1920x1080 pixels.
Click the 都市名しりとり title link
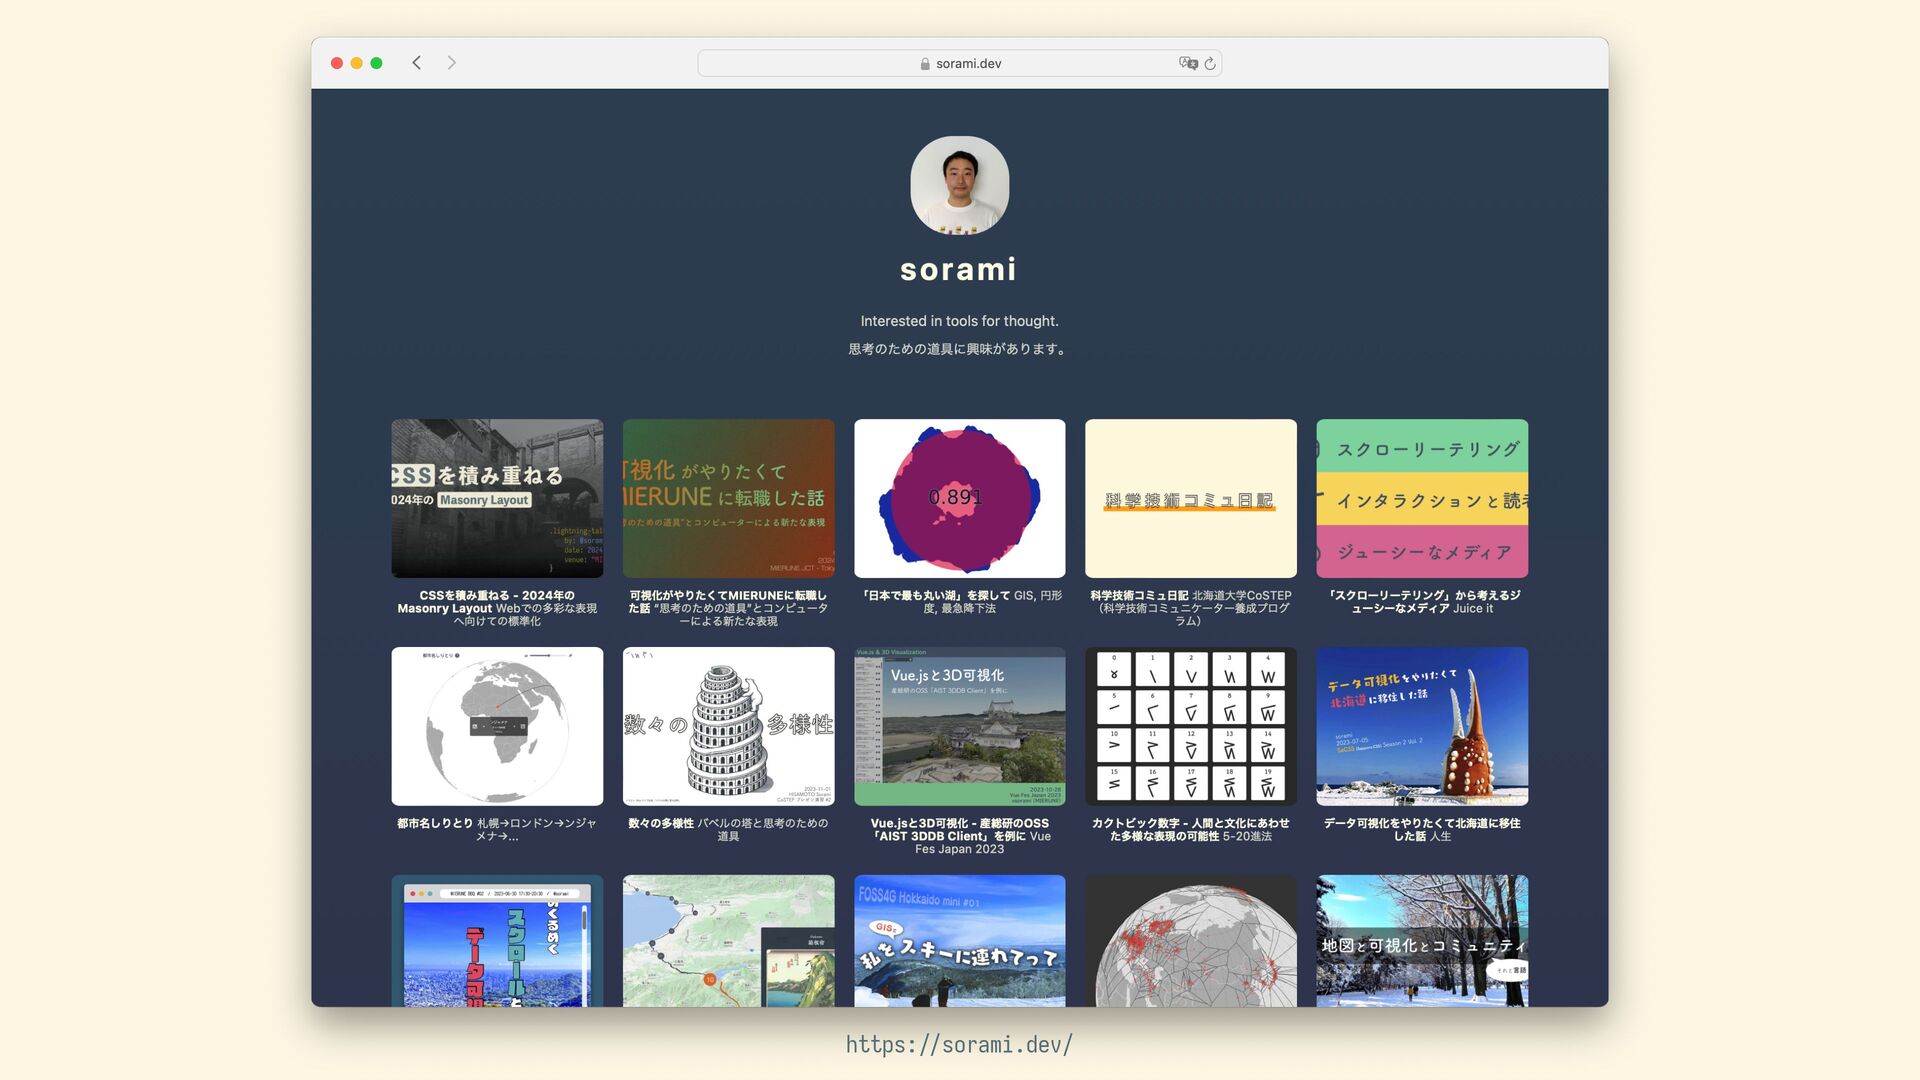[x=435, y=823]
